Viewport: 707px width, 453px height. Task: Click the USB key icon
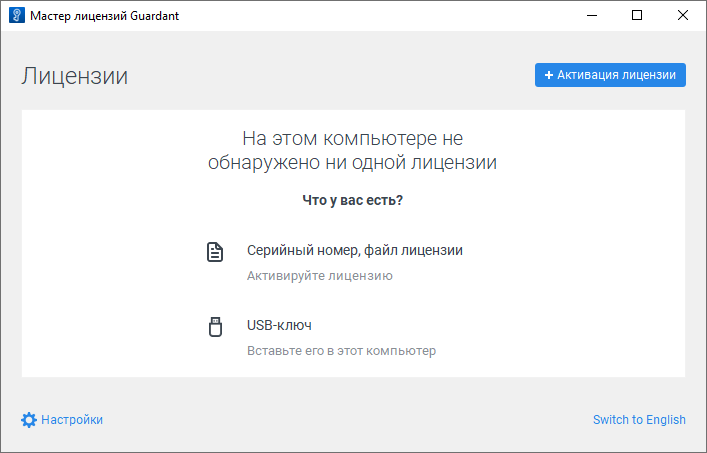click(x=215, y=327)
